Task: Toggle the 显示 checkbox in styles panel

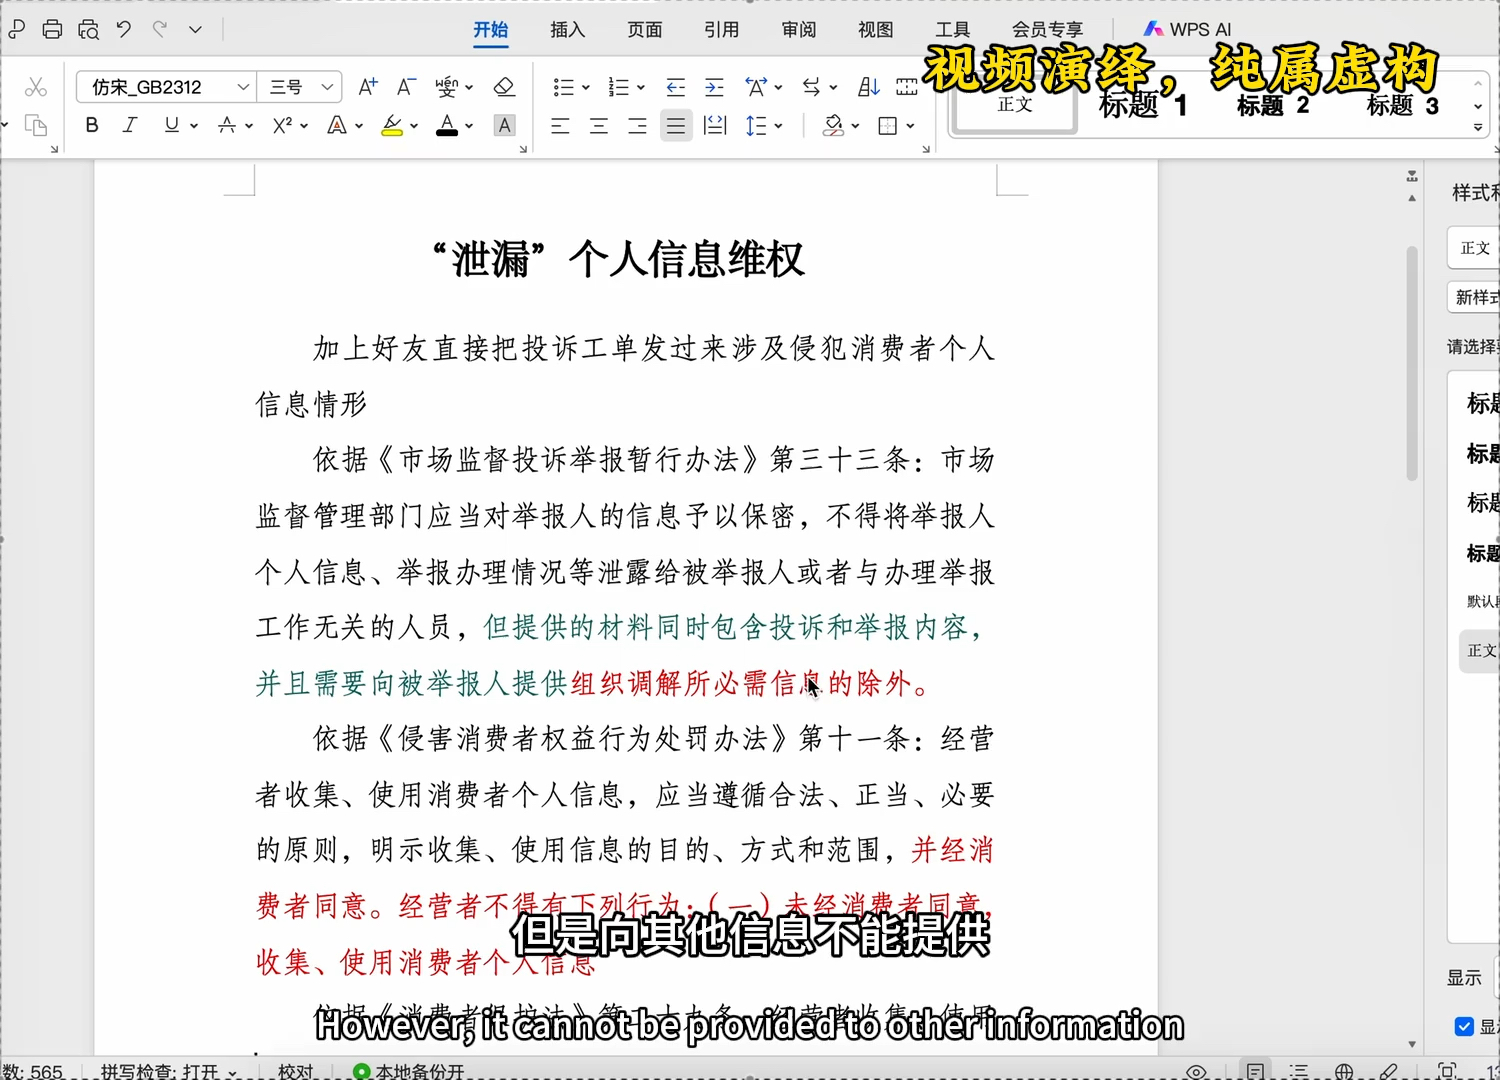Action: click(1464, 1027)
